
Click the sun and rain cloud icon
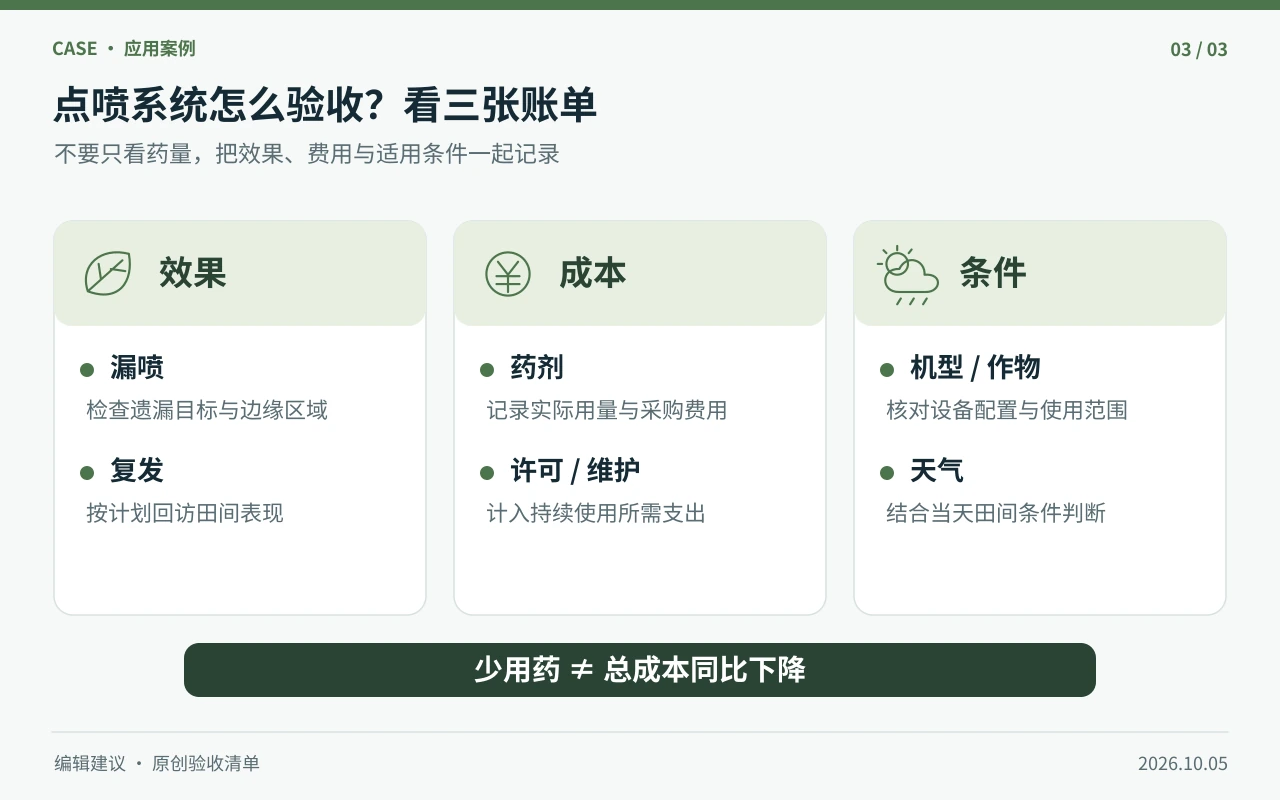click(908, 275)
